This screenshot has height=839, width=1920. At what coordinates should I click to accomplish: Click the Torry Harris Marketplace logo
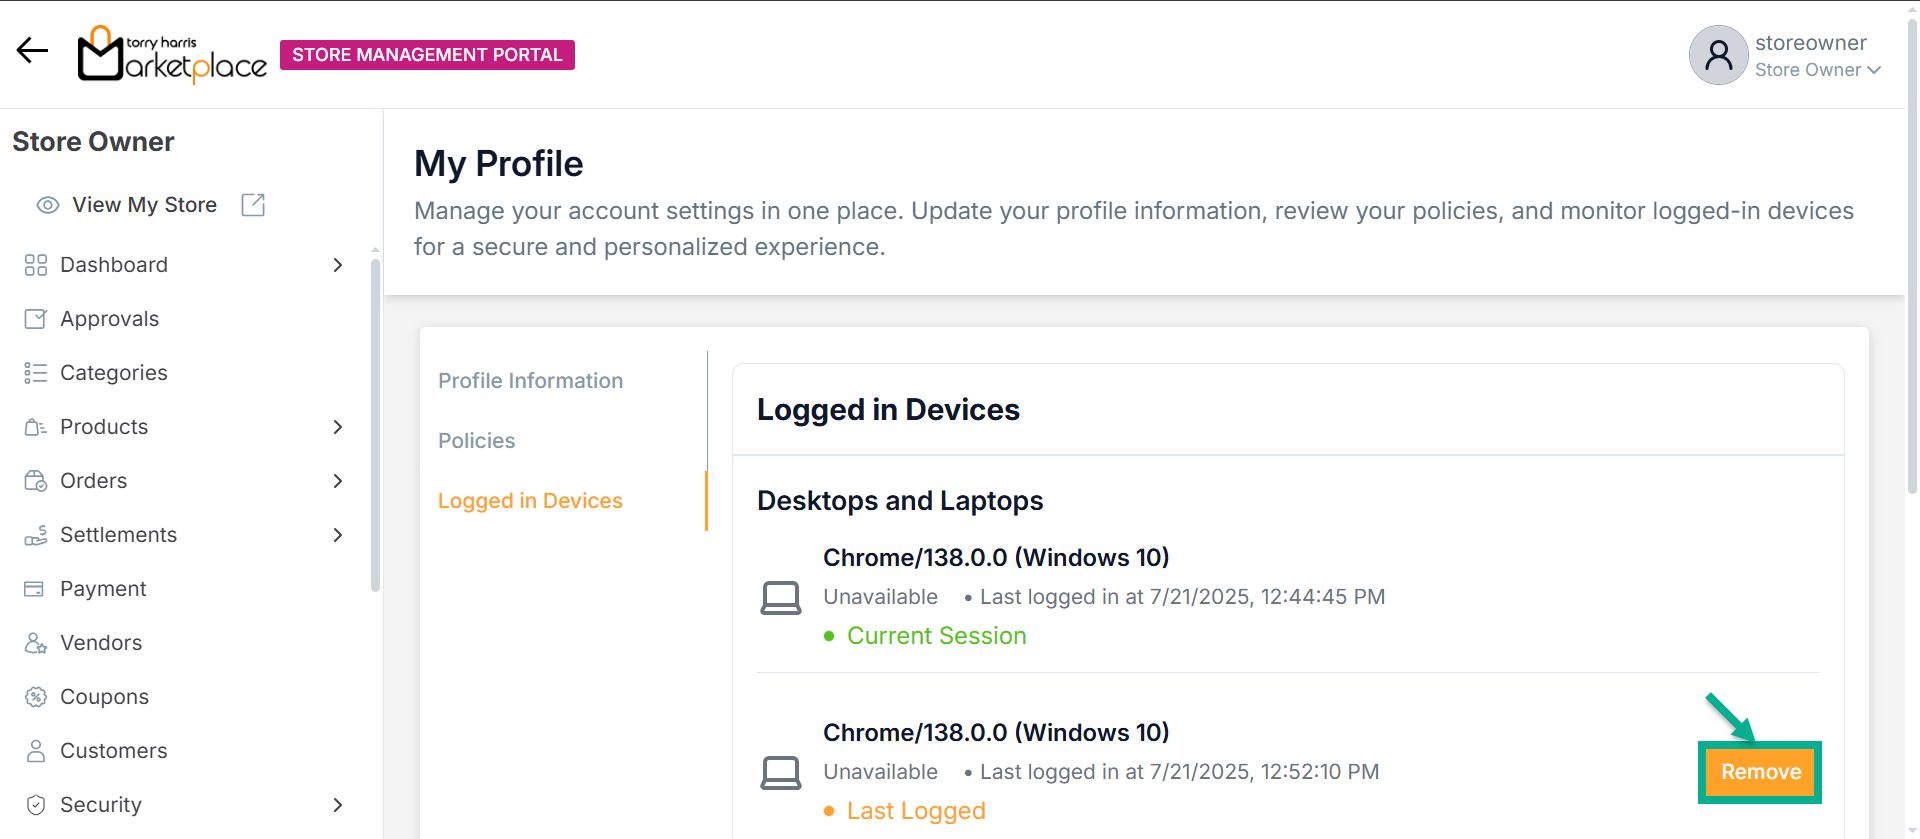(x=172, y=55)
